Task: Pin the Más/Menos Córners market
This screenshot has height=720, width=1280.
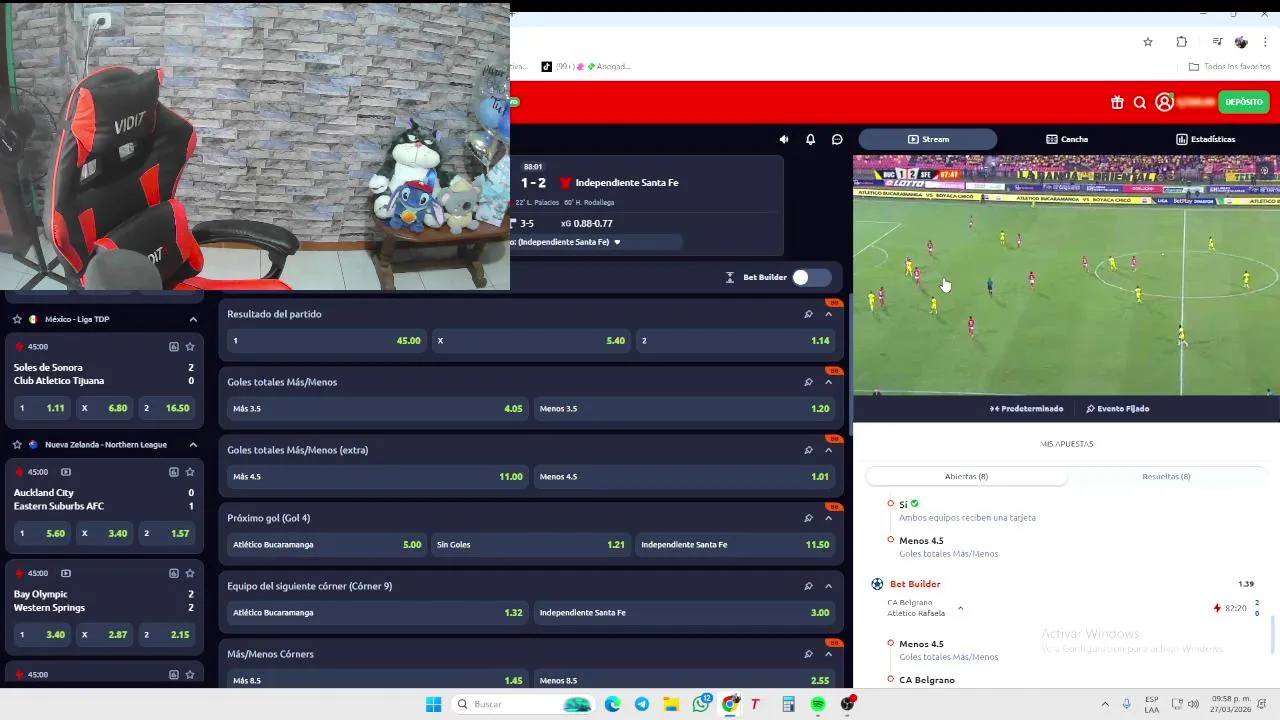Action: (x=808, y=654)
